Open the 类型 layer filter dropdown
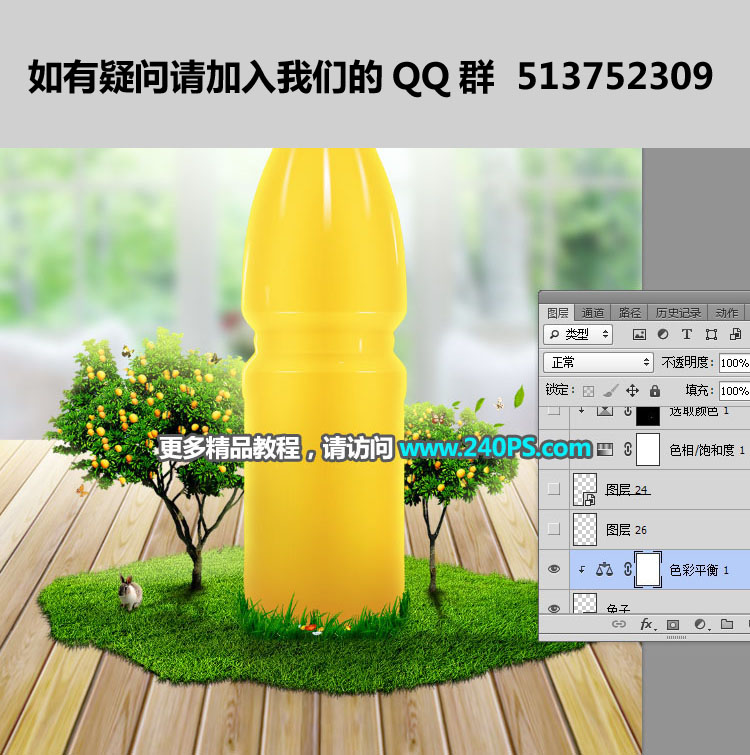Screen dimensions: 750x755 click(580, 334)
